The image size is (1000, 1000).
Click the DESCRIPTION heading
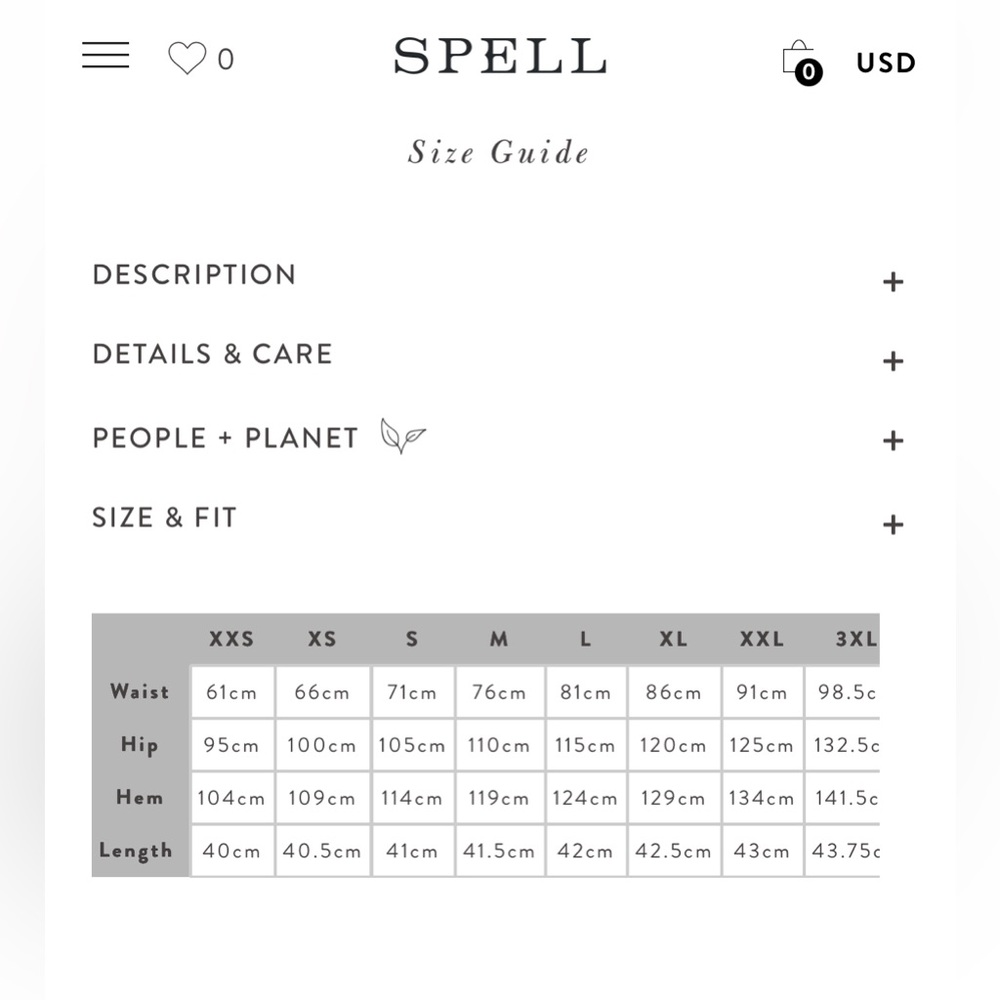click(194, 275)
